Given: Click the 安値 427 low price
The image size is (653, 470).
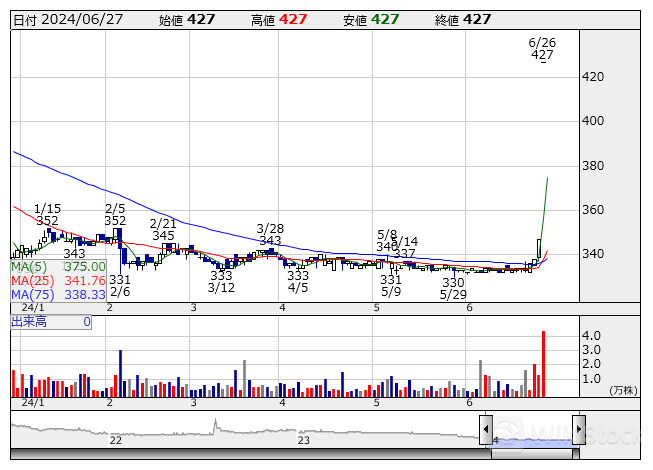Looking at the screenshot, I should pyautogui.click(x=369, y=20).
